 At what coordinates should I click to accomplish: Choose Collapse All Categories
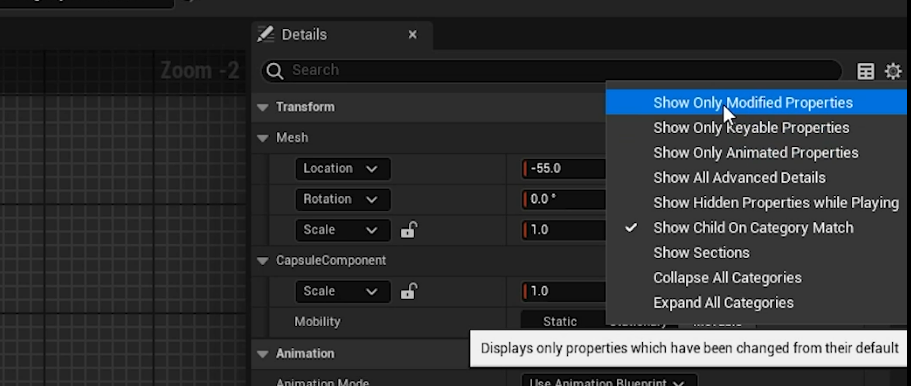(727, 278)
